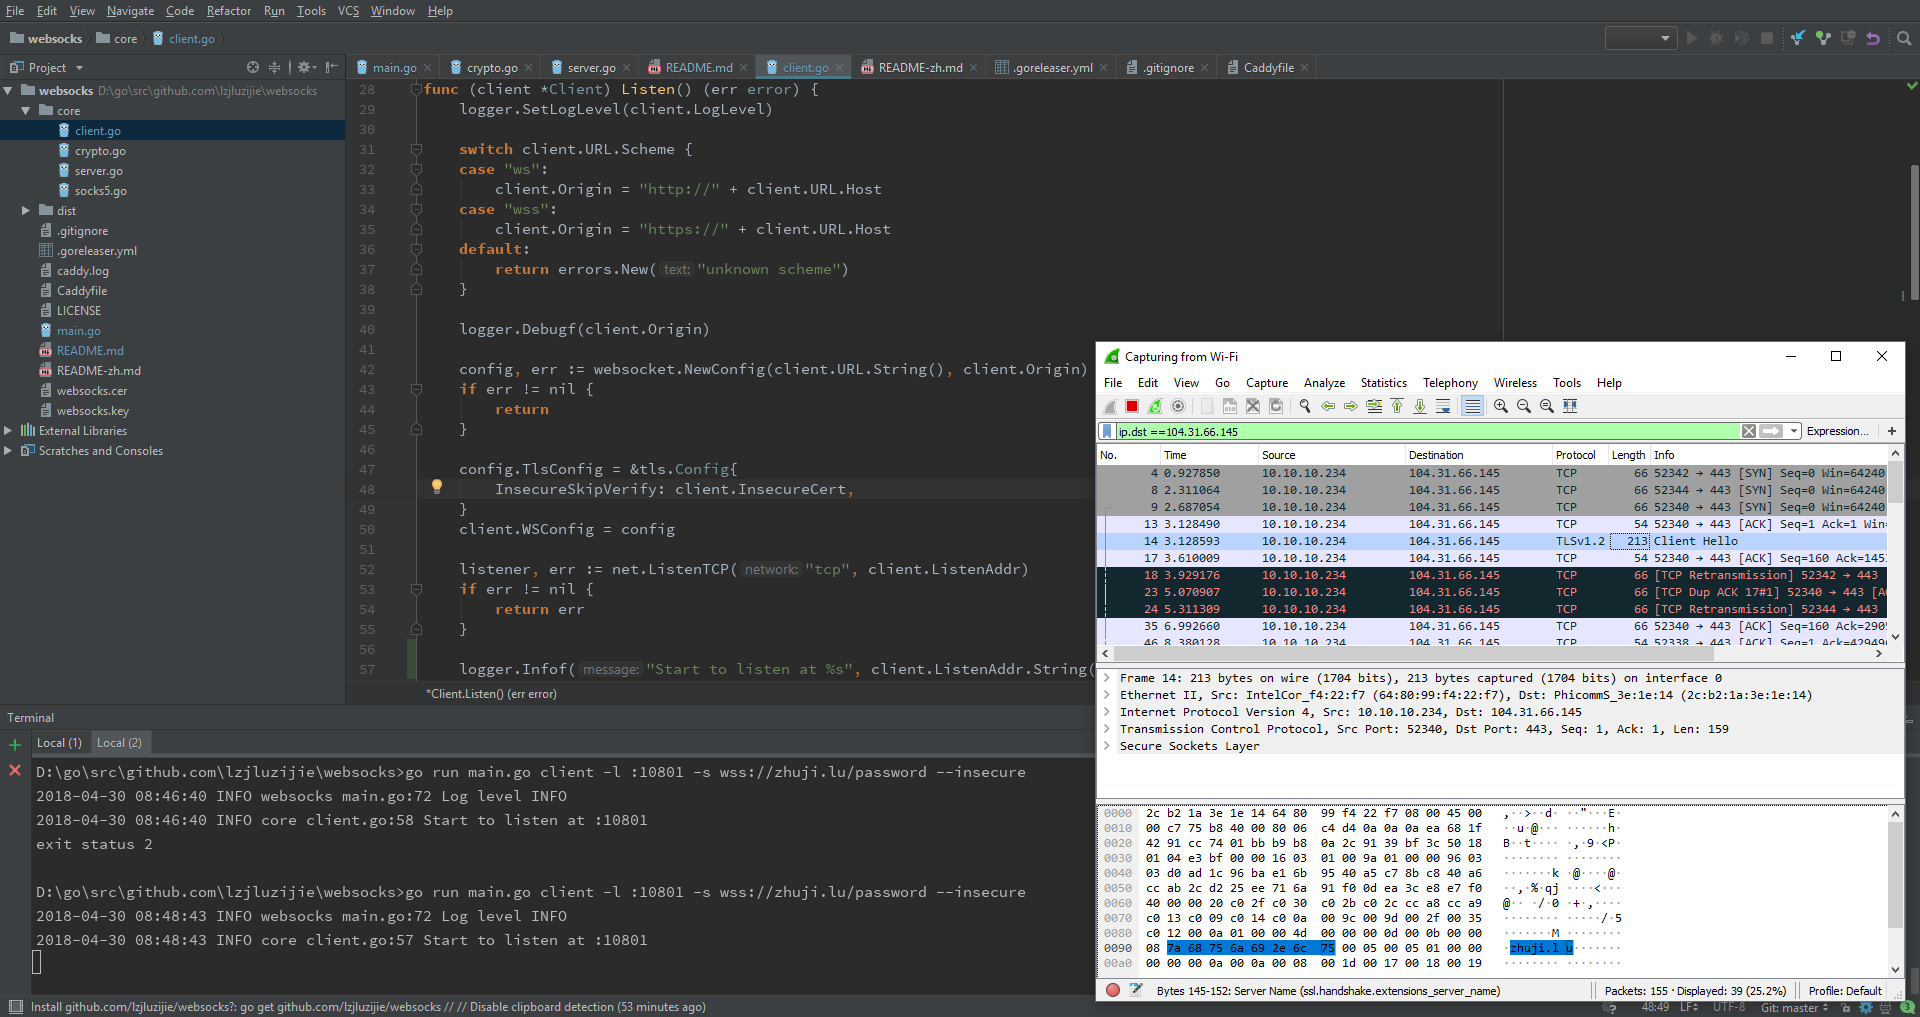This screenshot has width=1920, height=1017.
Task: Open Wireshark Analyze menu
Action: tap(1324, 383)
